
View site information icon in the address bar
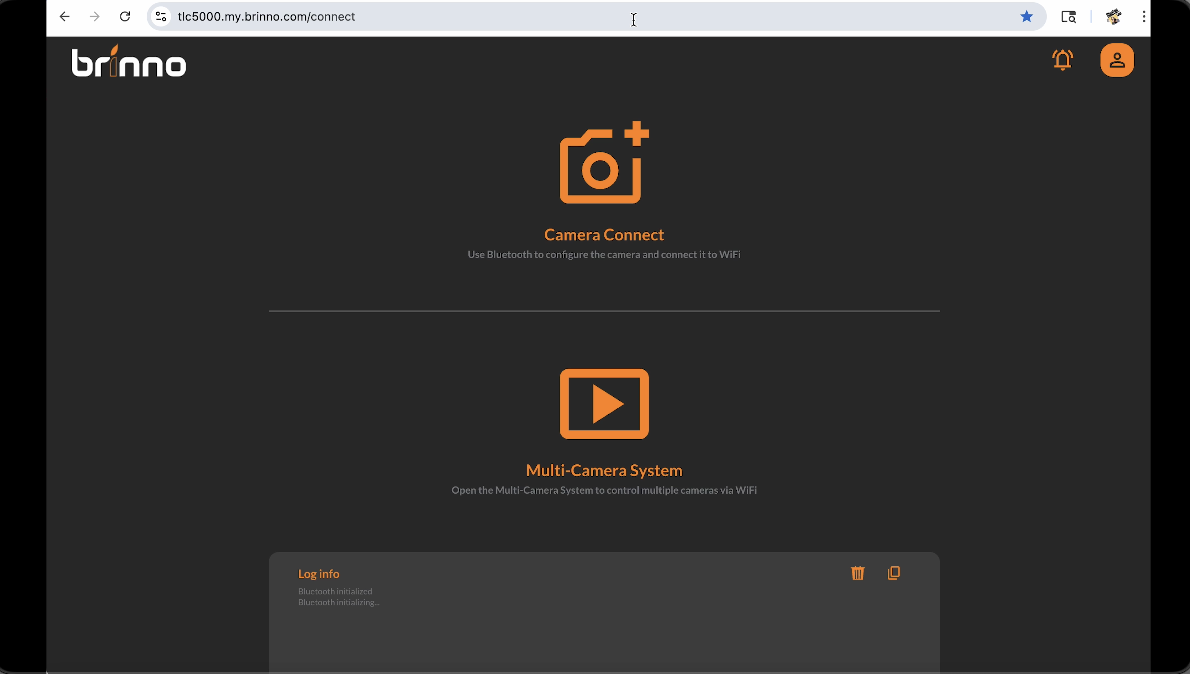161,17
